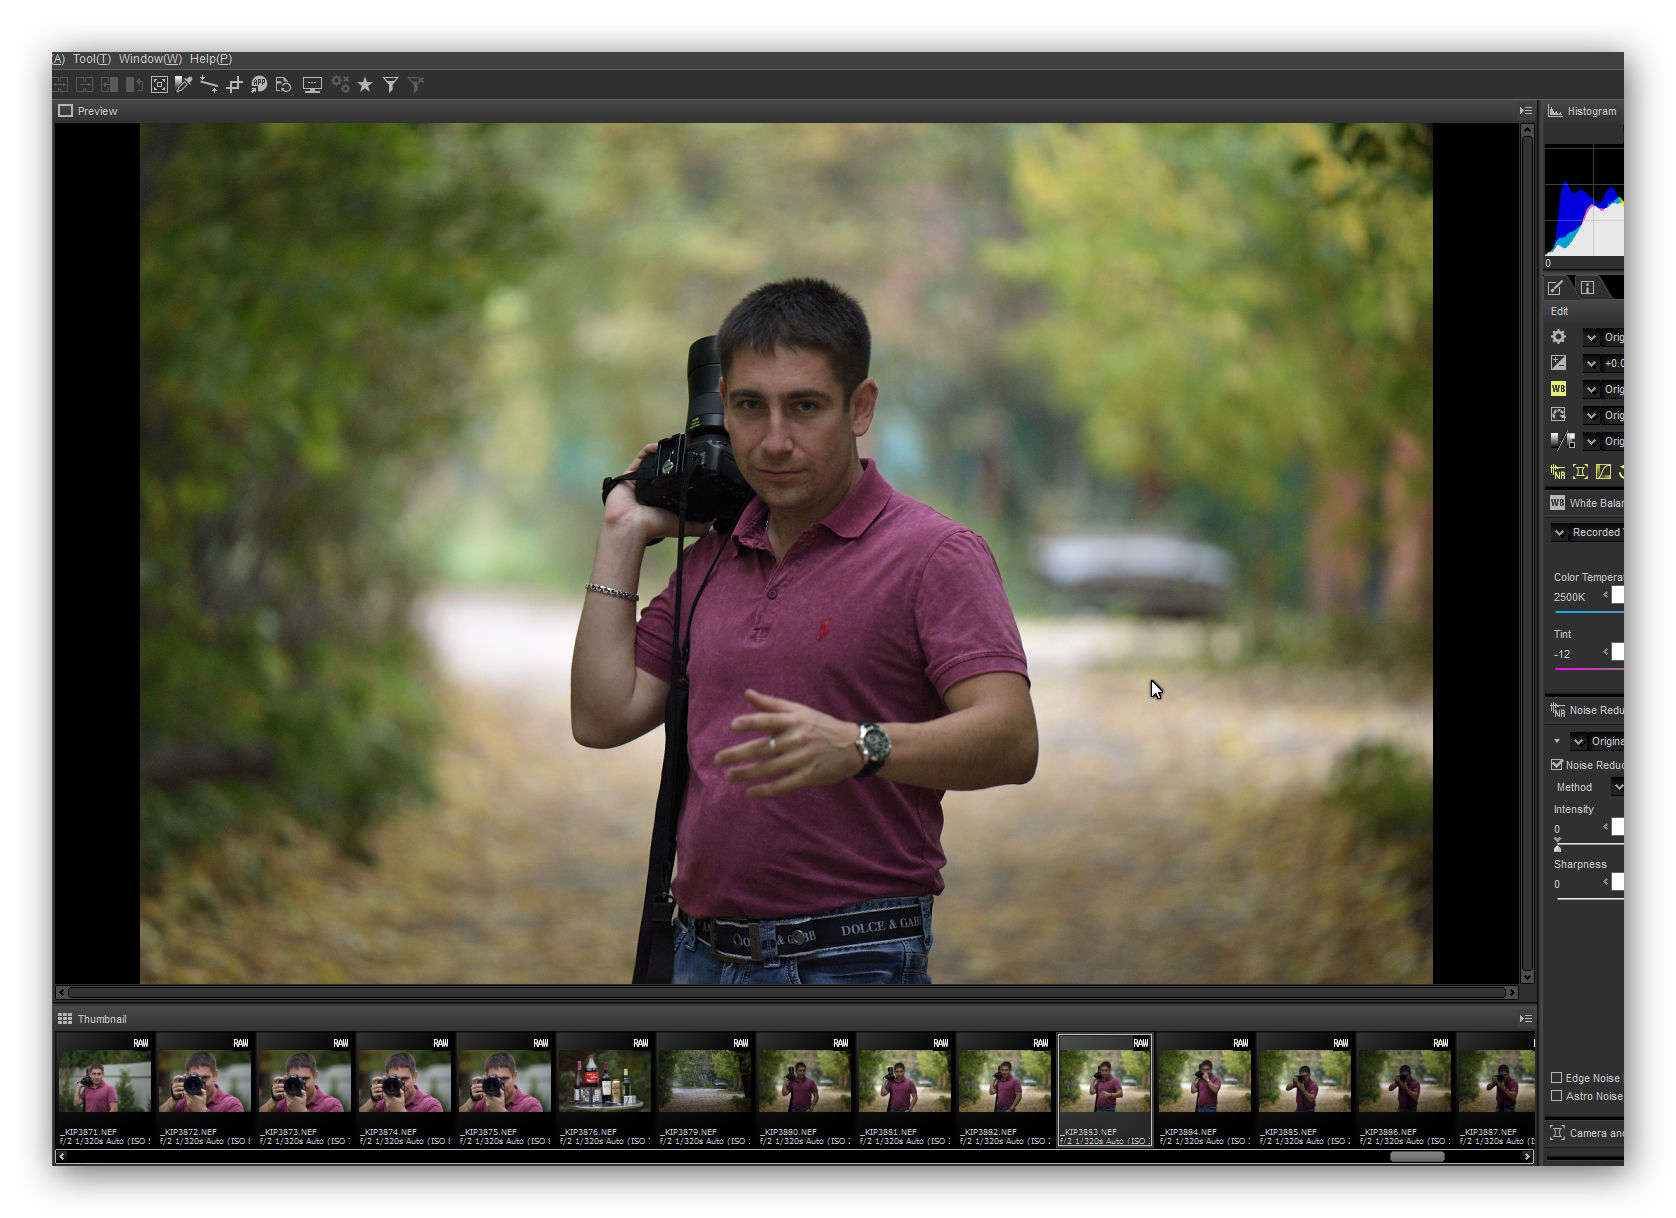Expand the exposure compensation dropdown arrow

[x=1591, y=363]
